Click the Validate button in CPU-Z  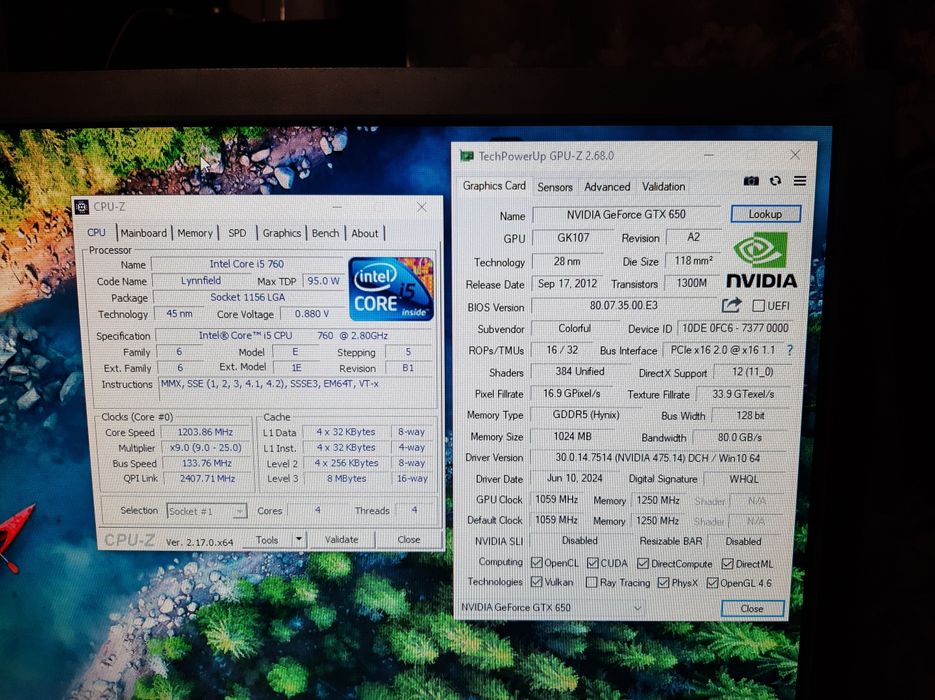pyautogui.click(x=342, y=540)
